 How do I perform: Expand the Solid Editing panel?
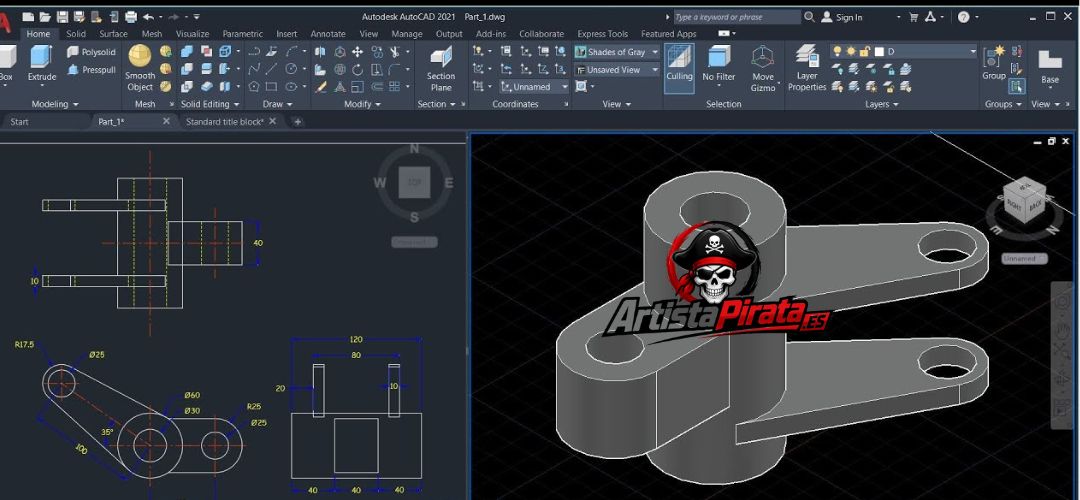pyautogui.click(x=210, y=104)
